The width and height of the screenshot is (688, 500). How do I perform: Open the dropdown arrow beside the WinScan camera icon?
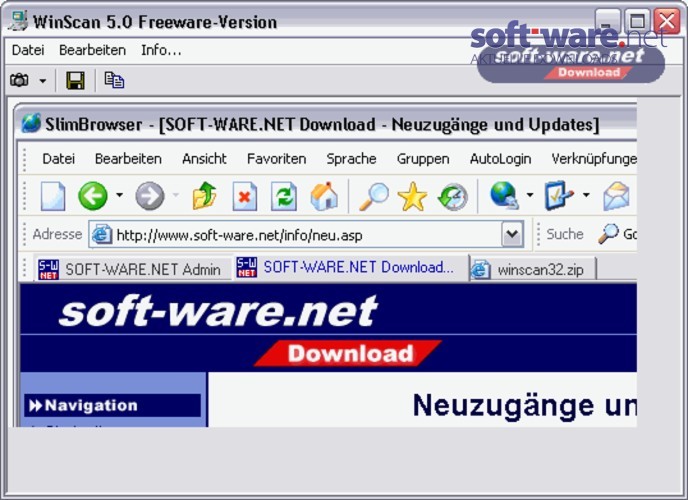click(x=43, y=81)
